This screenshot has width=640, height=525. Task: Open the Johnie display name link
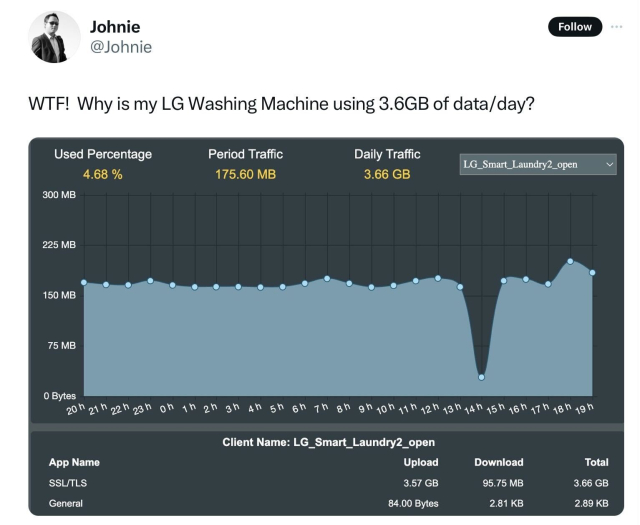point(115,26)
